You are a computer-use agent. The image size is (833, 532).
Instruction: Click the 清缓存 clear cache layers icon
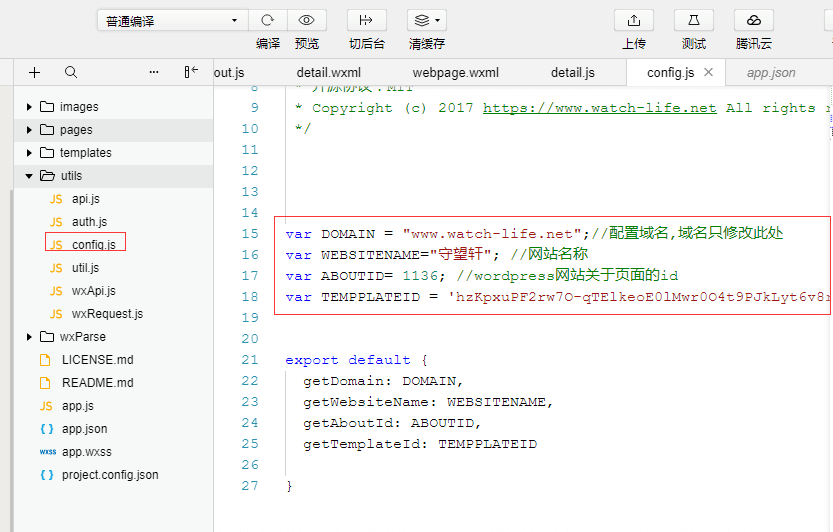coord(426,20)
